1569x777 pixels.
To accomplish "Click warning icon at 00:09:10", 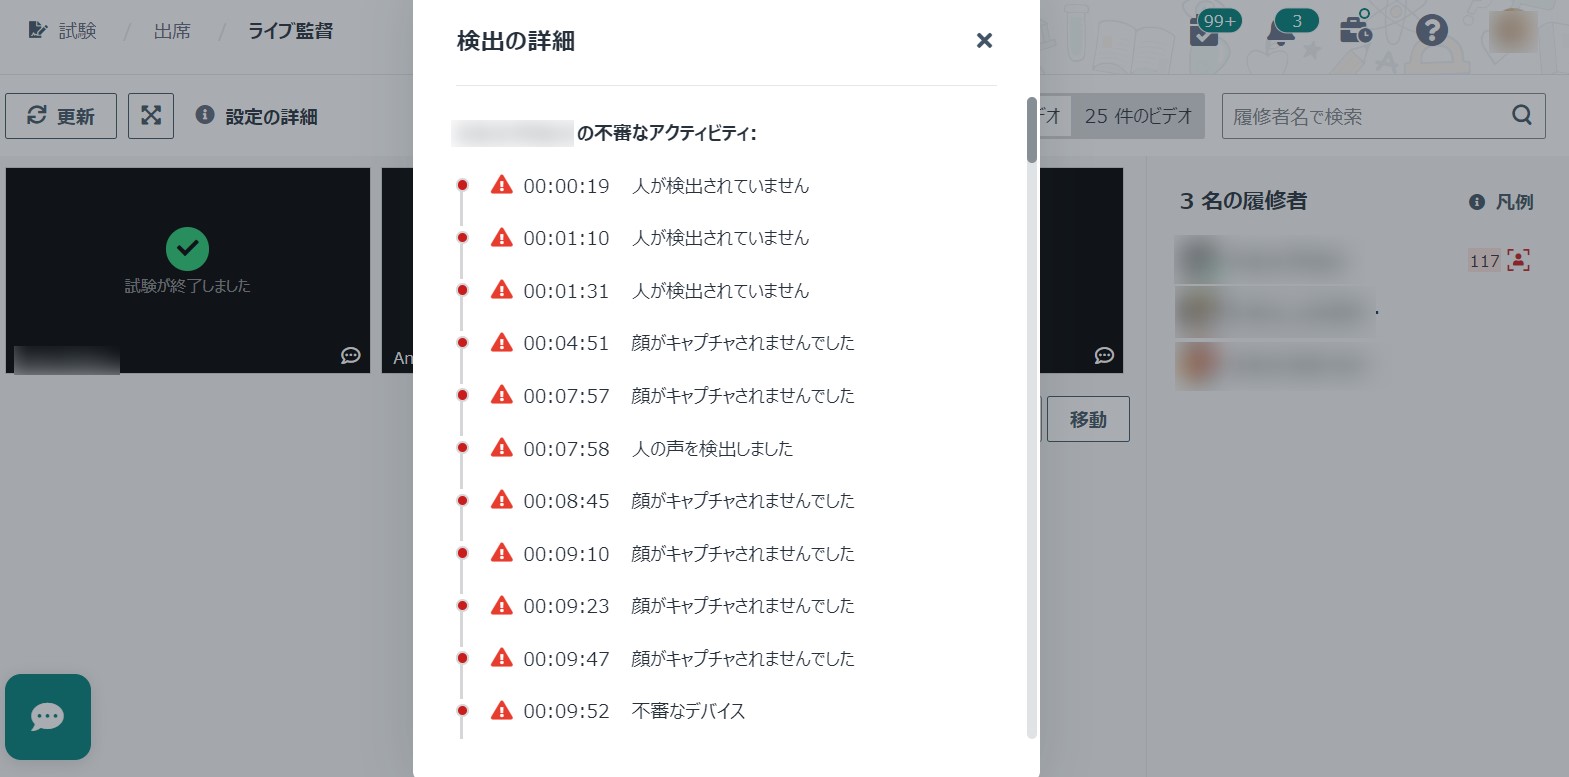I will click(x=502, y=553).
